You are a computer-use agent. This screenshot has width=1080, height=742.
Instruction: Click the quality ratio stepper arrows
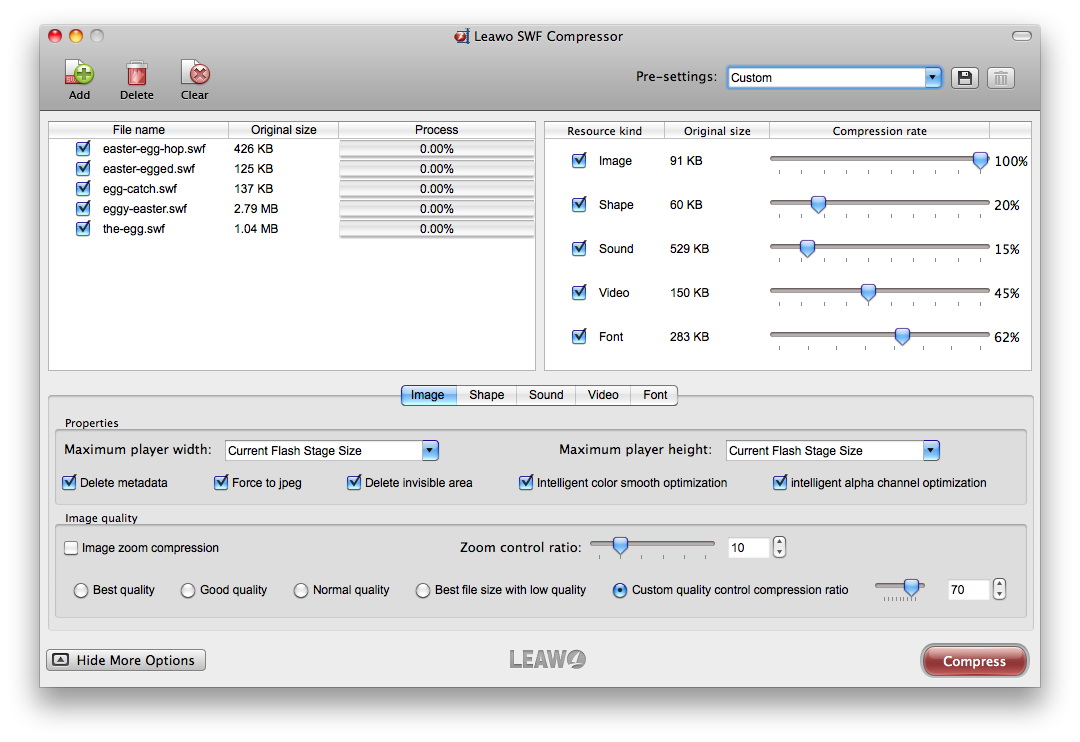(999, 589)
